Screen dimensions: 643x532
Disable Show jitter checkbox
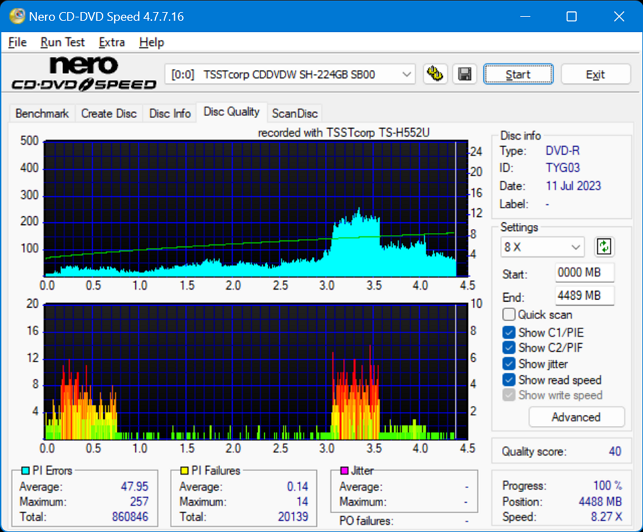pyautogui.click(x=508, y=364)
